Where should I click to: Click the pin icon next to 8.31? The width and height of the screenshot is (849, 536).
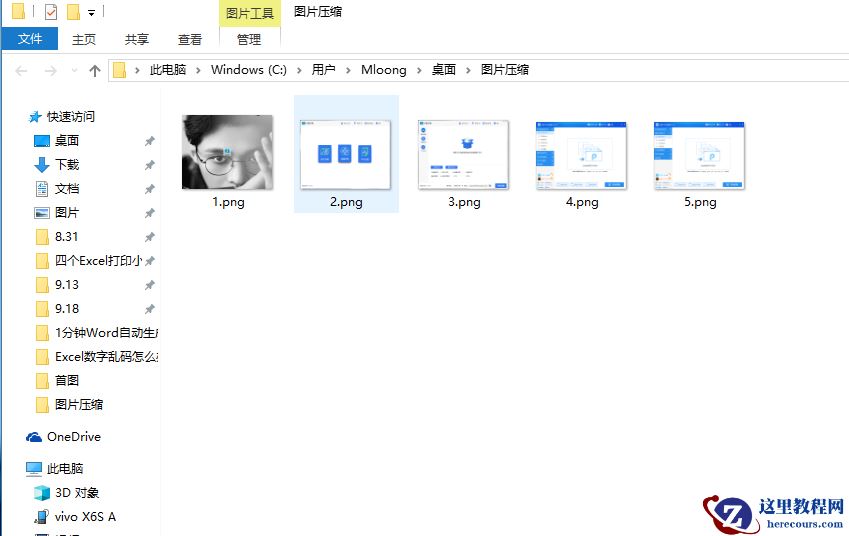pyautogui.click(x=149, y=237)
